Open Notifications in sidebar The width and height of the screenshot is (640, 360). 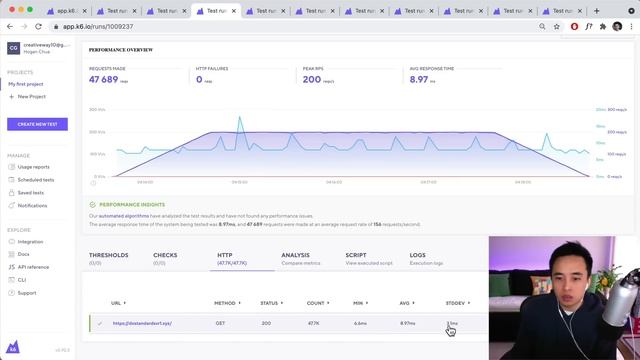pos(32,206)
